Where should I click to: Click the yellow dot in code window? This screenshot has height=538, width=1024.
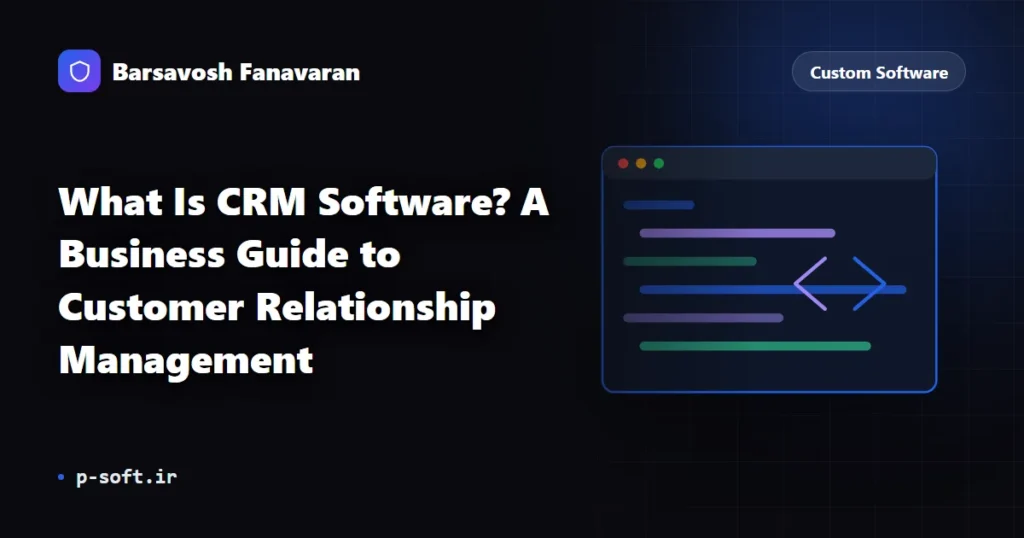point(641,163)
